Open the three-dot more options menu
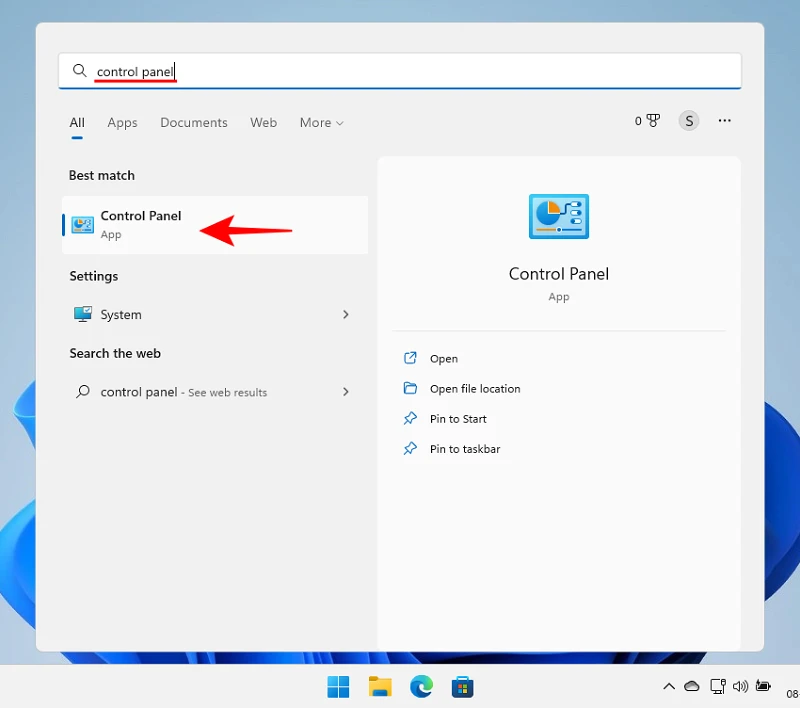Screen dimensions: 800x708 pyautogui.click(x=725, y=121)
